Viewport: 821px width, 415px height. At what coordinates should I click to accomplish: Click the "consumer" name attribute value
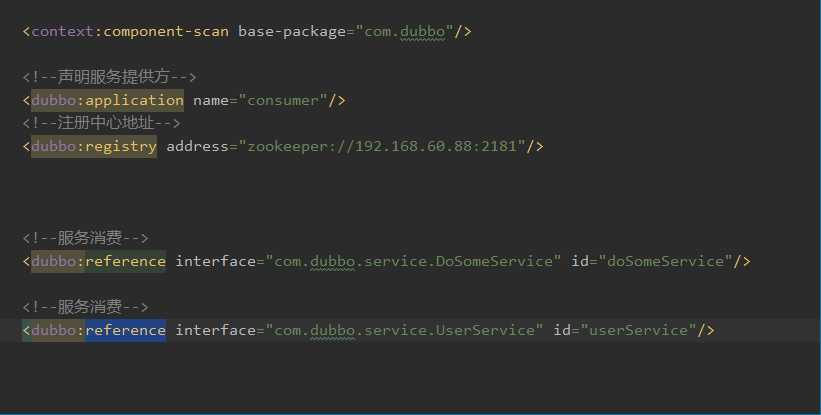pyautogui.click(x=283, y=100)
